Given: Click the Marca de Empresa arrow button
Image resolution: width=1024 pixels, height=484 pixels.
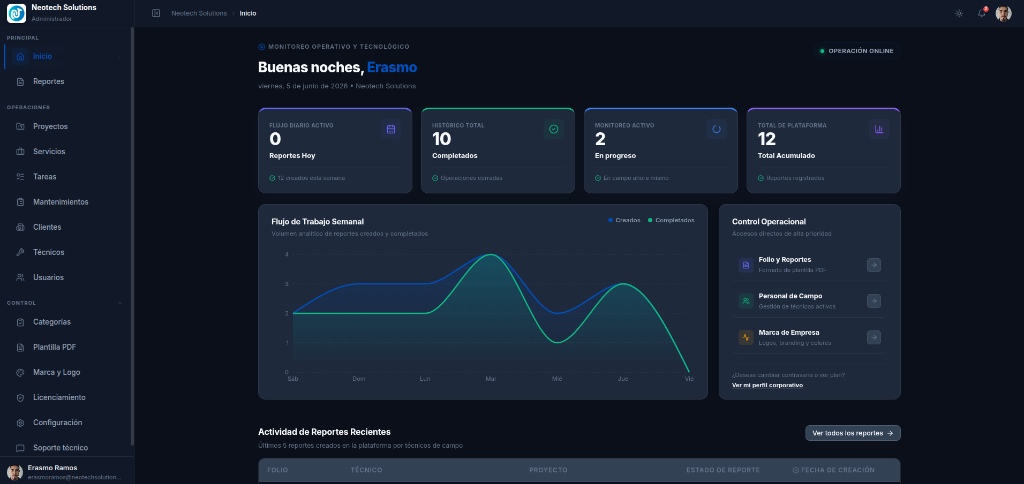Looking at the screenshot, I should point(874,338).
